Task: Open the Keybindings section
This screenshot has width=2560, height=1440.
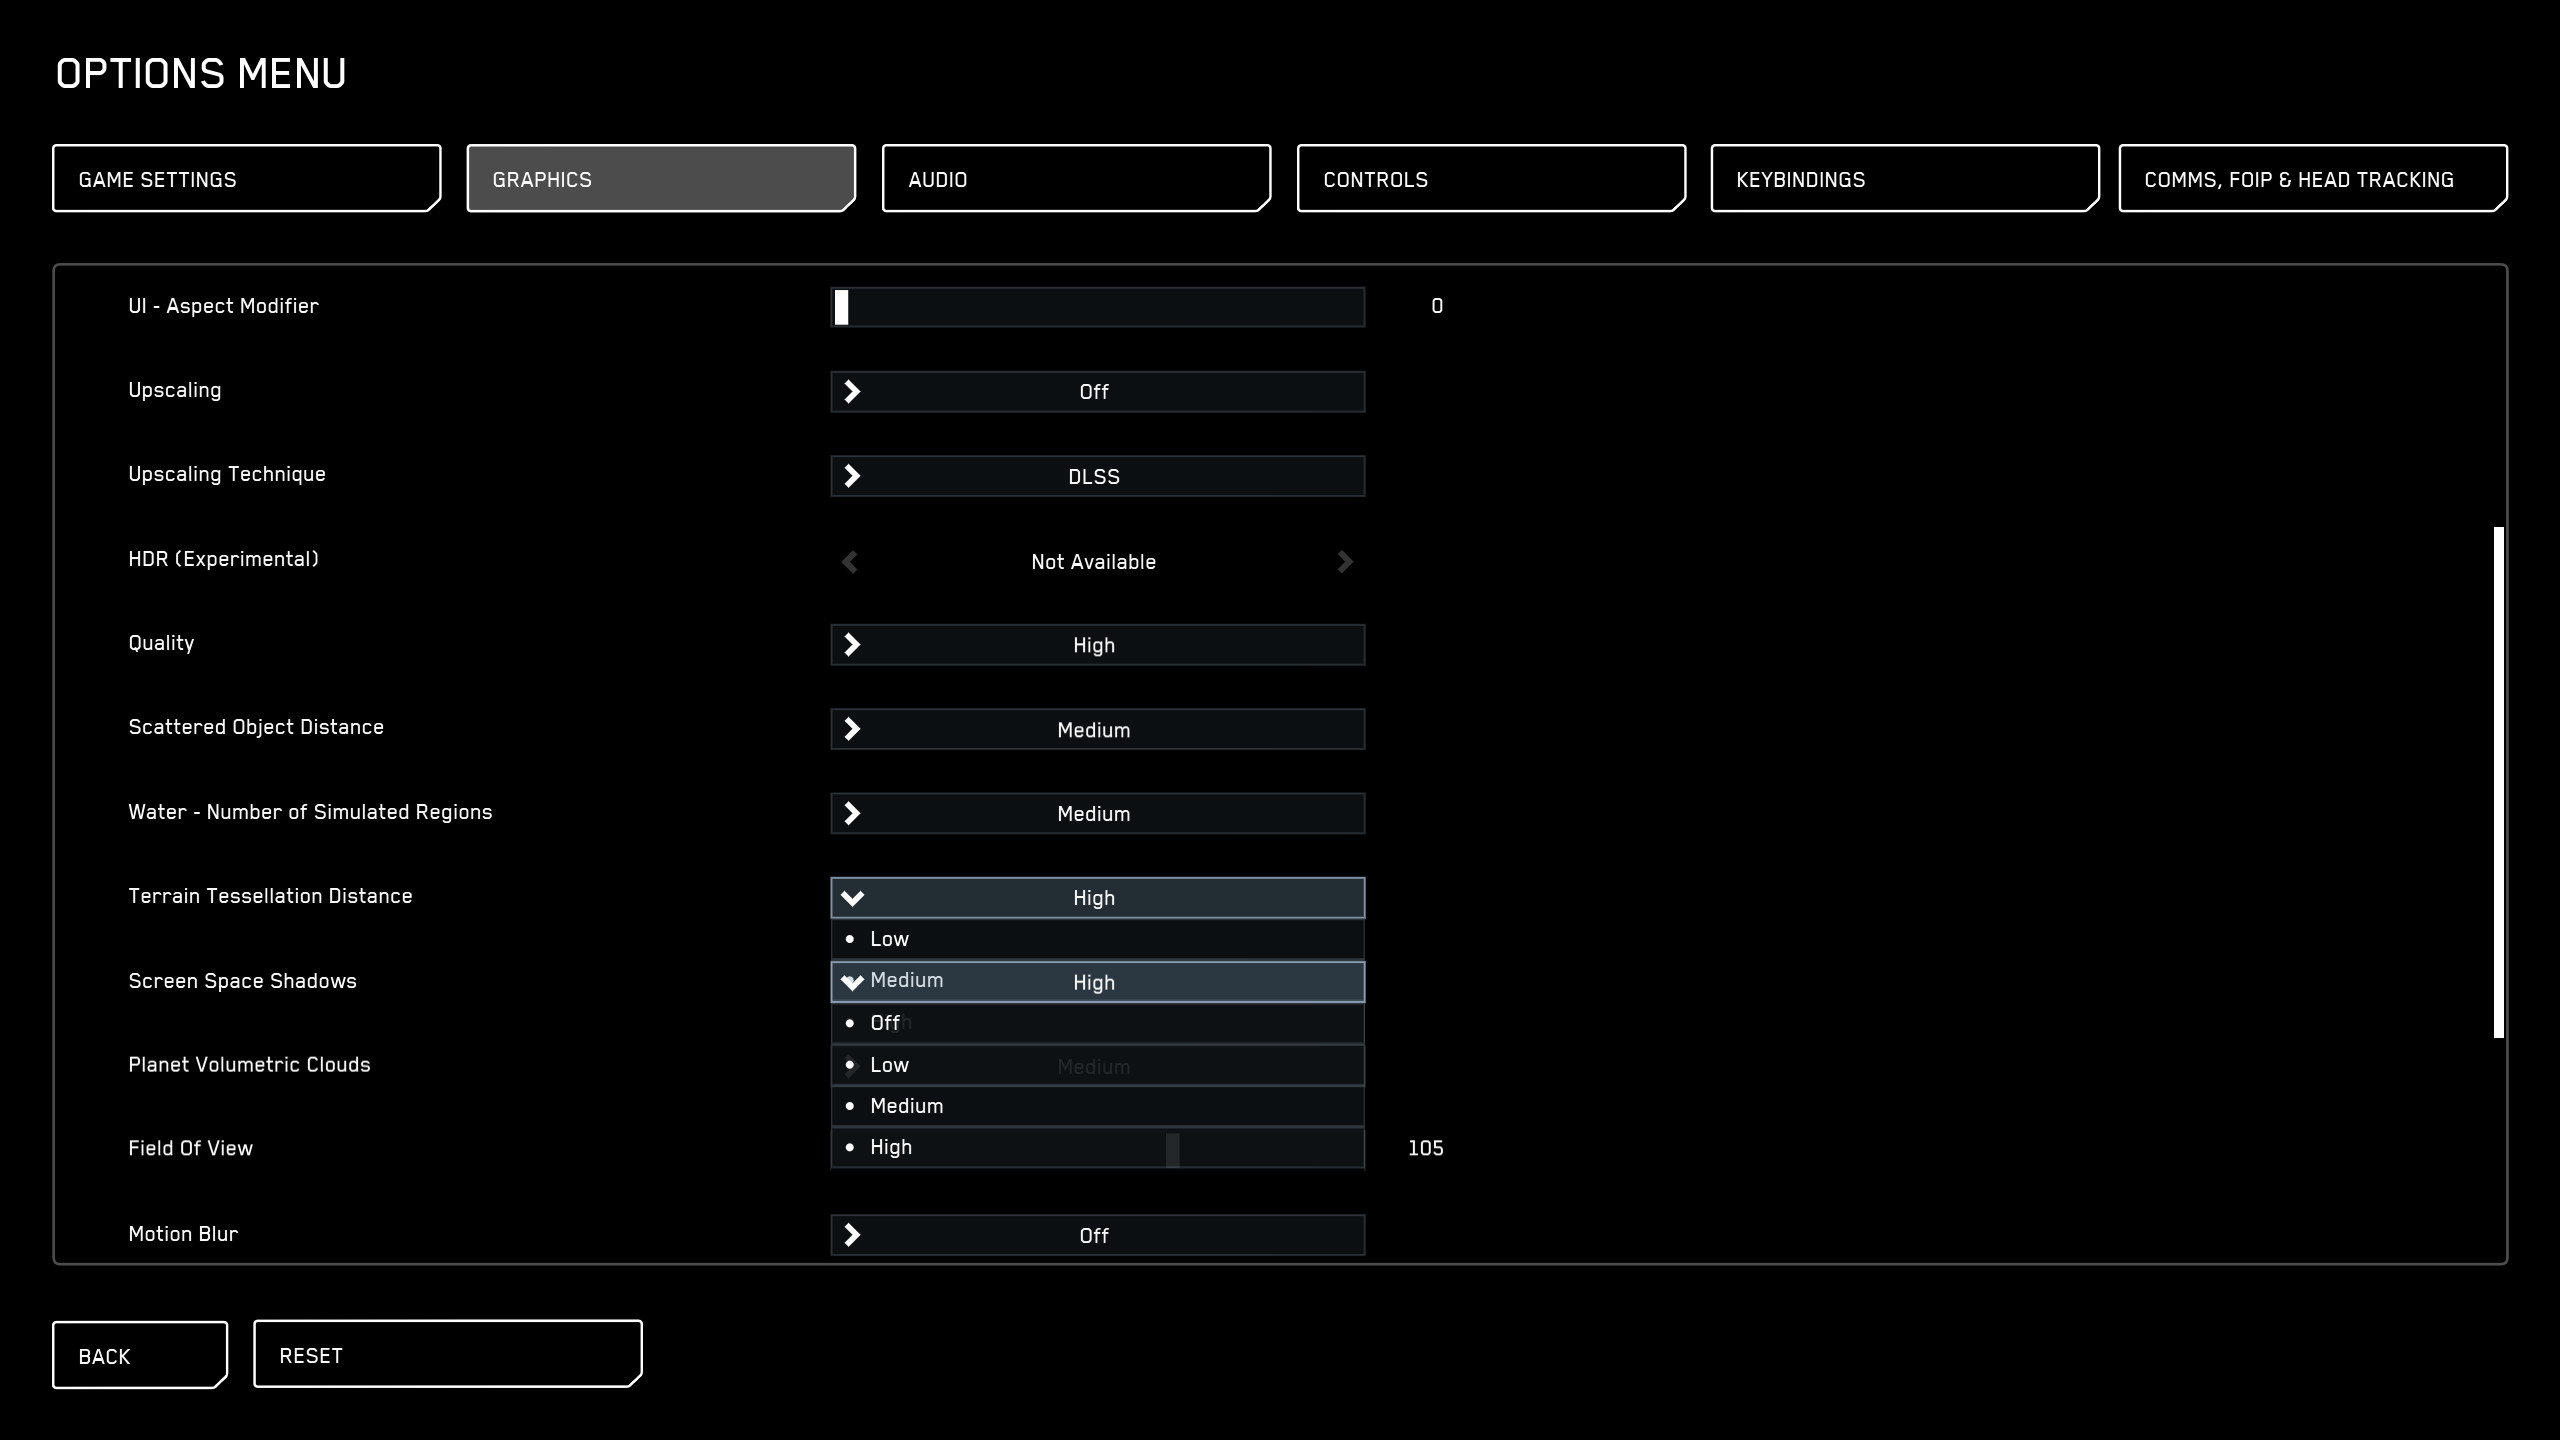Action: coord(1903,179)
